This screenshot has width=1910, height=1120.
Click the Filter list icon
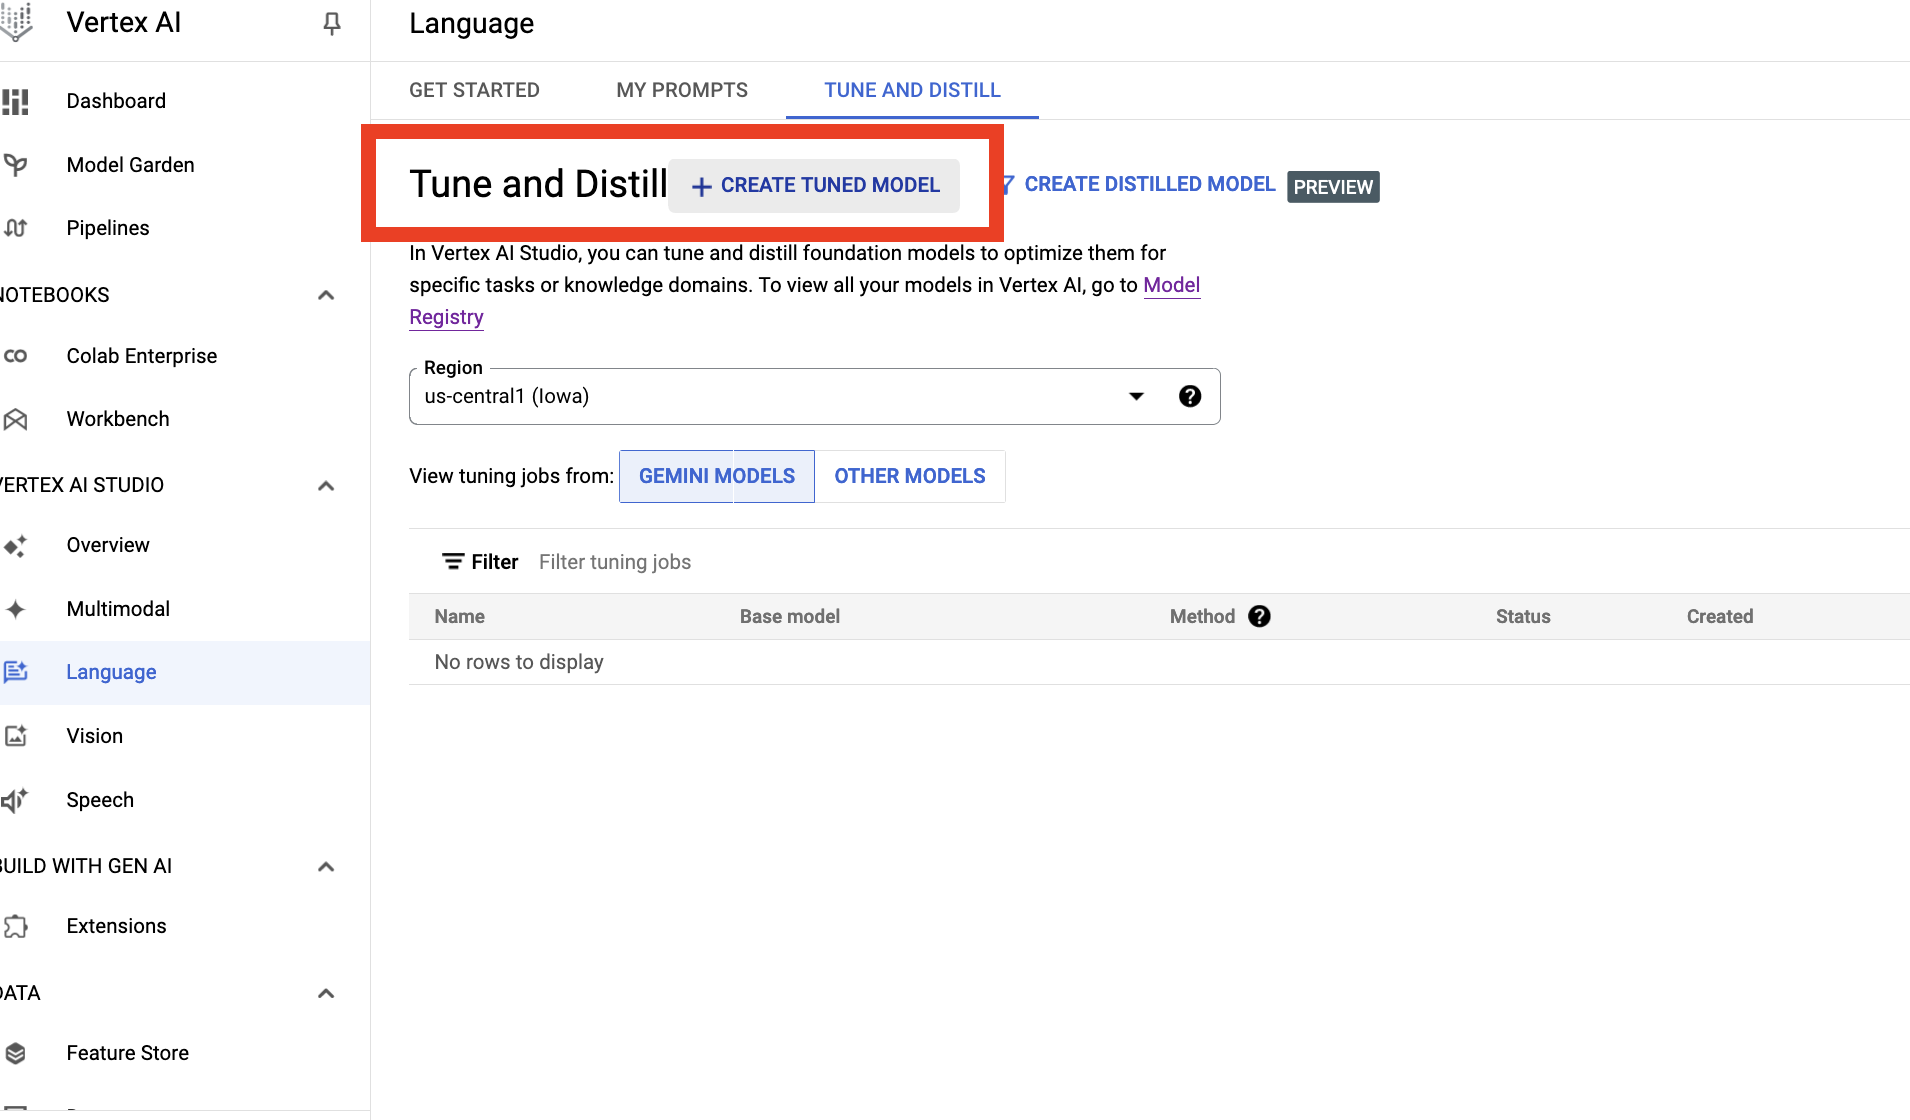[x=453, y=562]
